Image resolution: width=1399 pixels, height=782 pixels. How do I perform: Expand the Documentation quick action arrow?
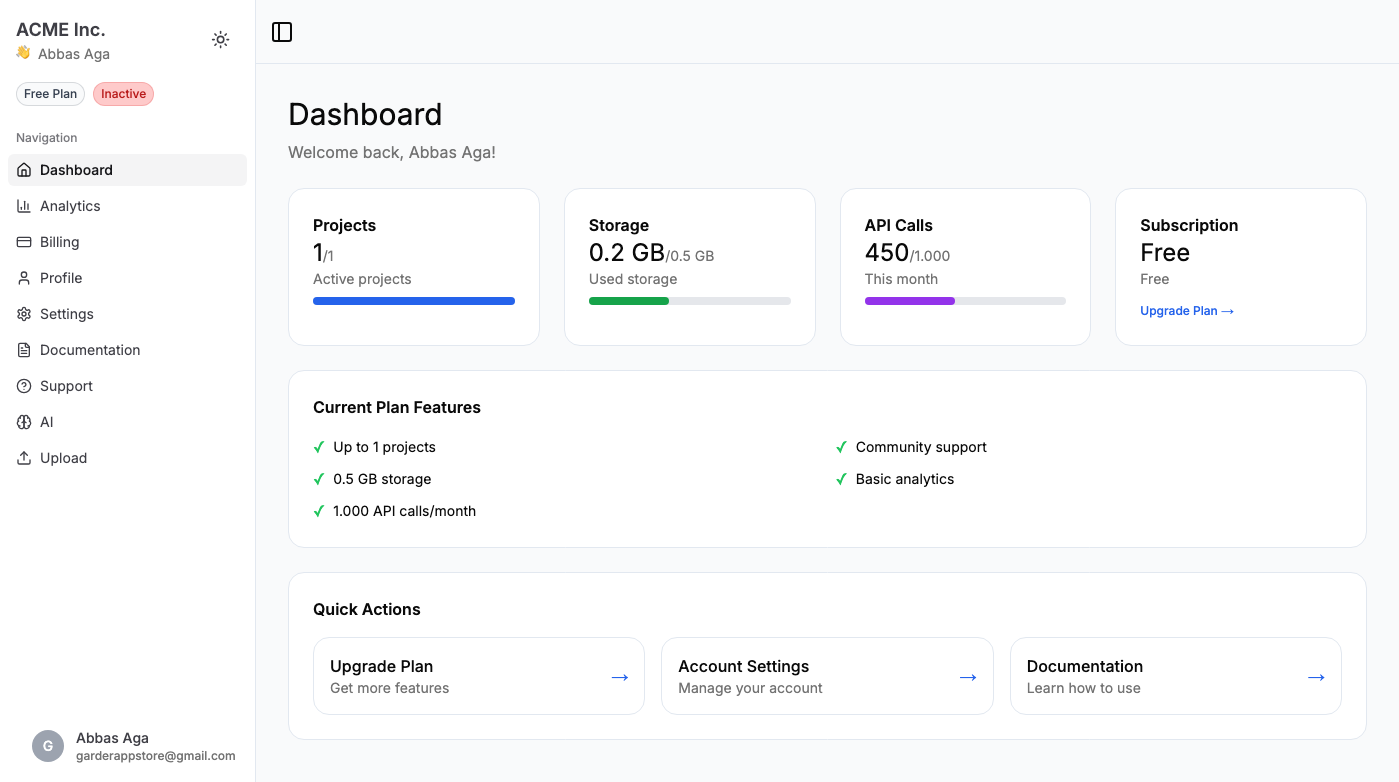(1315, 676)
